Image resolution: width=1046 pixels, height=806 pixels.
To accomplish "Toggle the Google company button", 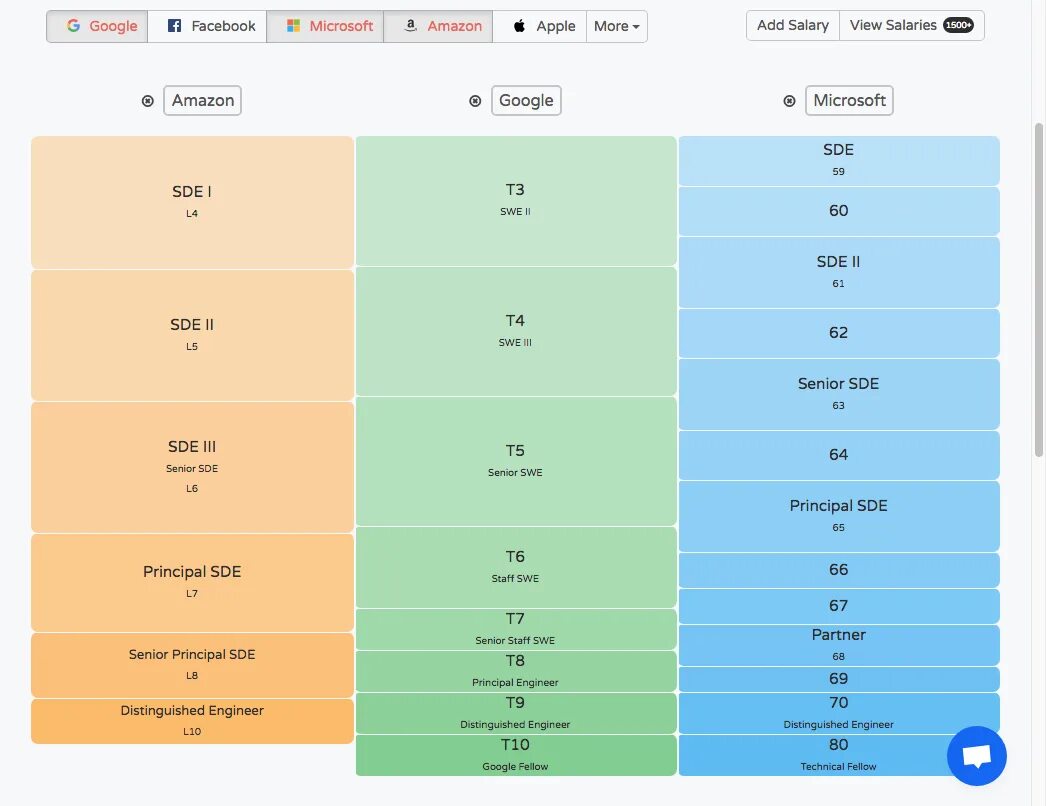I will pyautogui.click(x=97, y=26).
